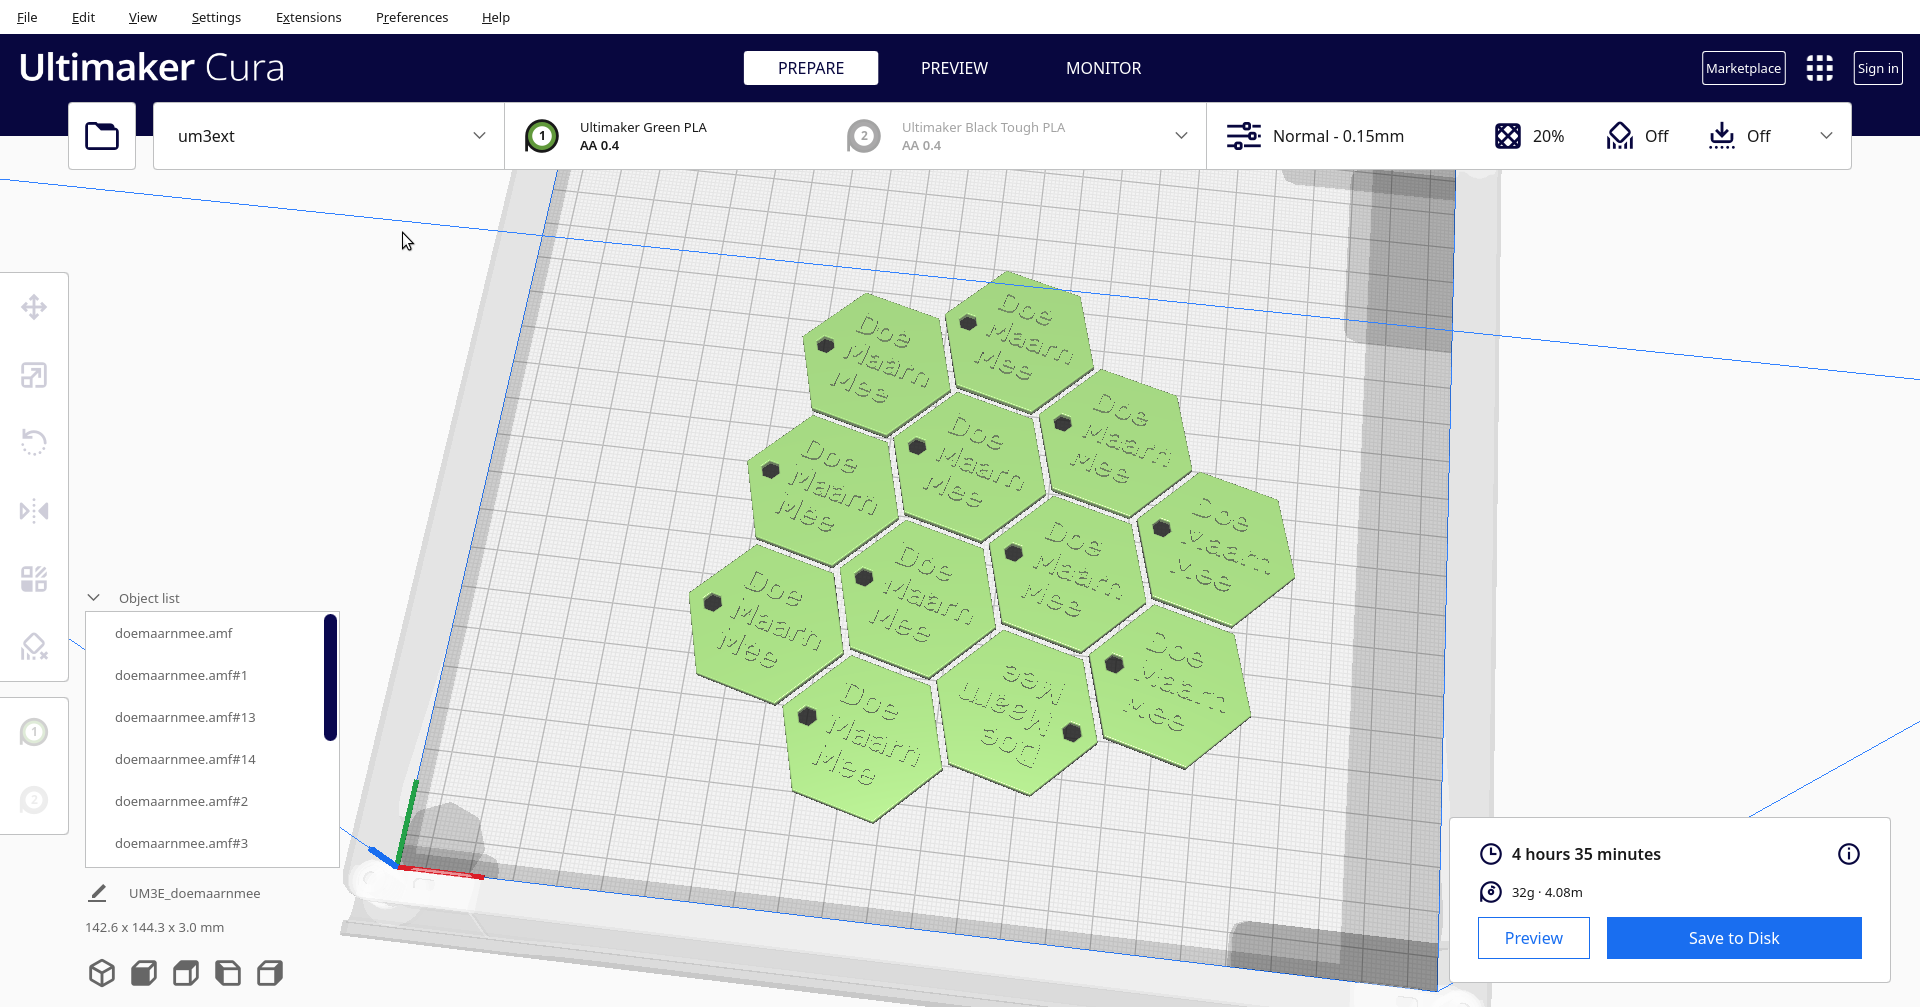The image size is (1920, 1007).
Task: Open the Preferences menu
Action: (412, 17)
